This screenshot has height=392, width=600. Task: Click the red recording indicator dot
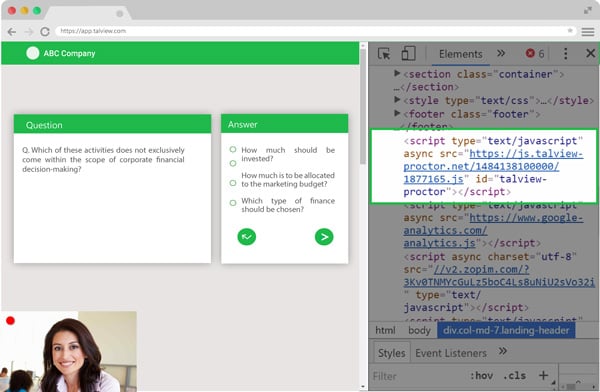pos(10,321)
